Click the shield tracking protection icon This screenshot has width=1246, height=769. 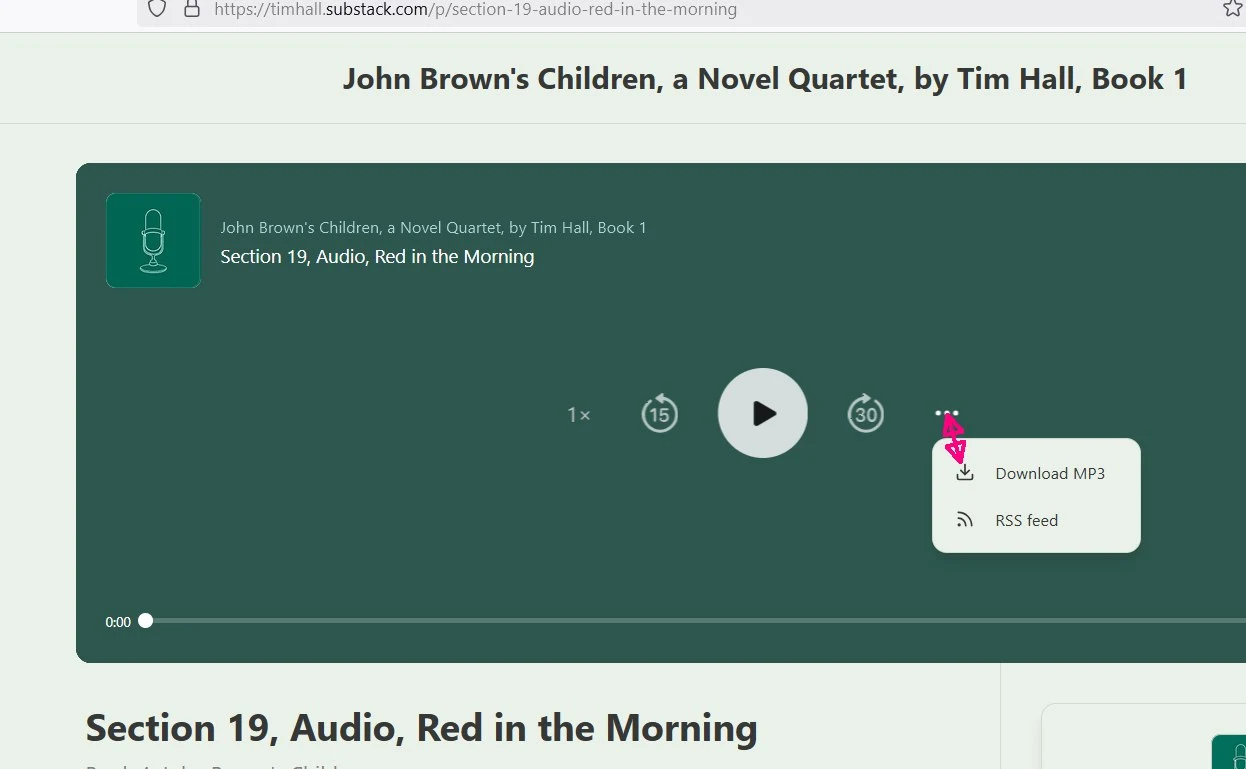(157, 9)
